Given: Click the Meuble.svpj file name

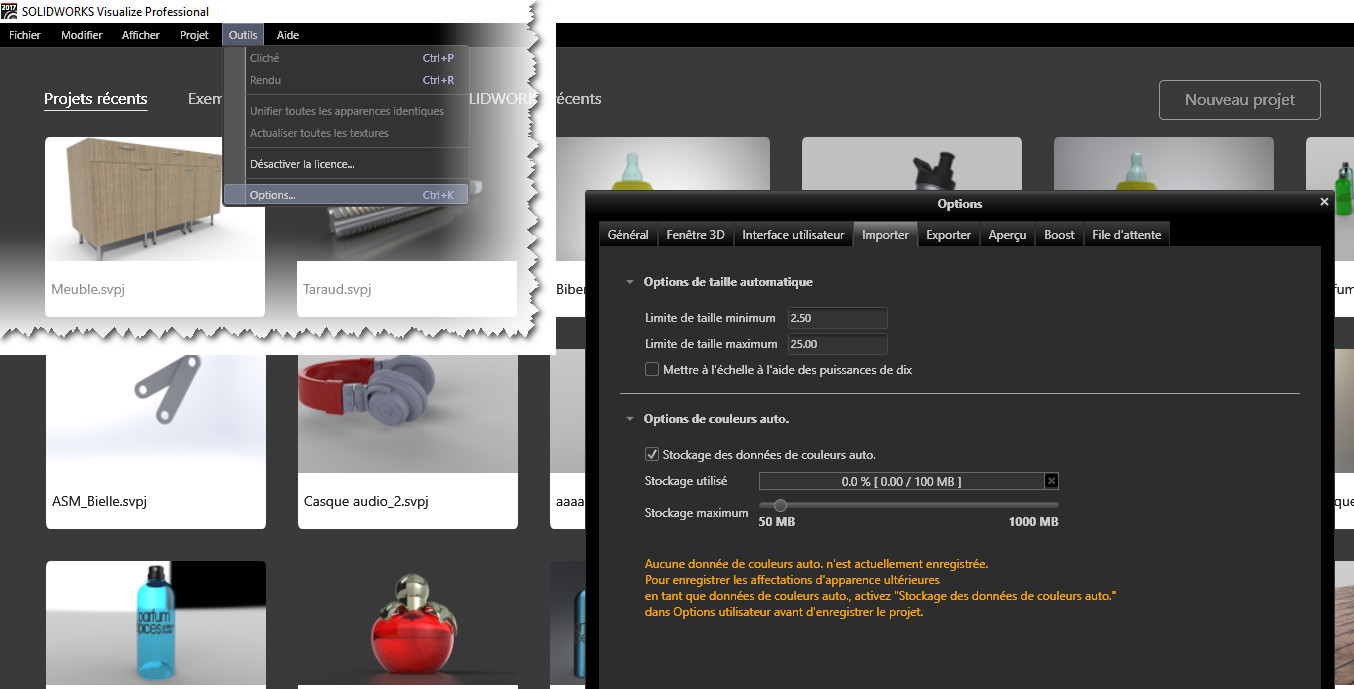Looking at the screenshot, I should point(87,290).
